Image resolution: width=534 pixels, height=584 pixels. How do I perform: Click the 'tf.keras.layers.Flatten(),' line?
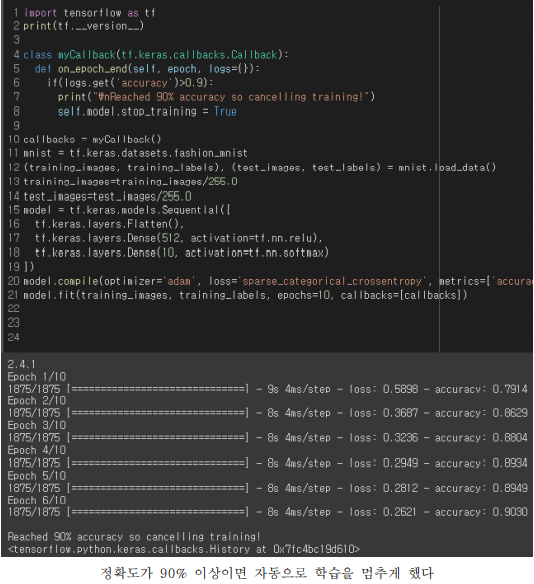pyautogui.click(x=109, y=224)
